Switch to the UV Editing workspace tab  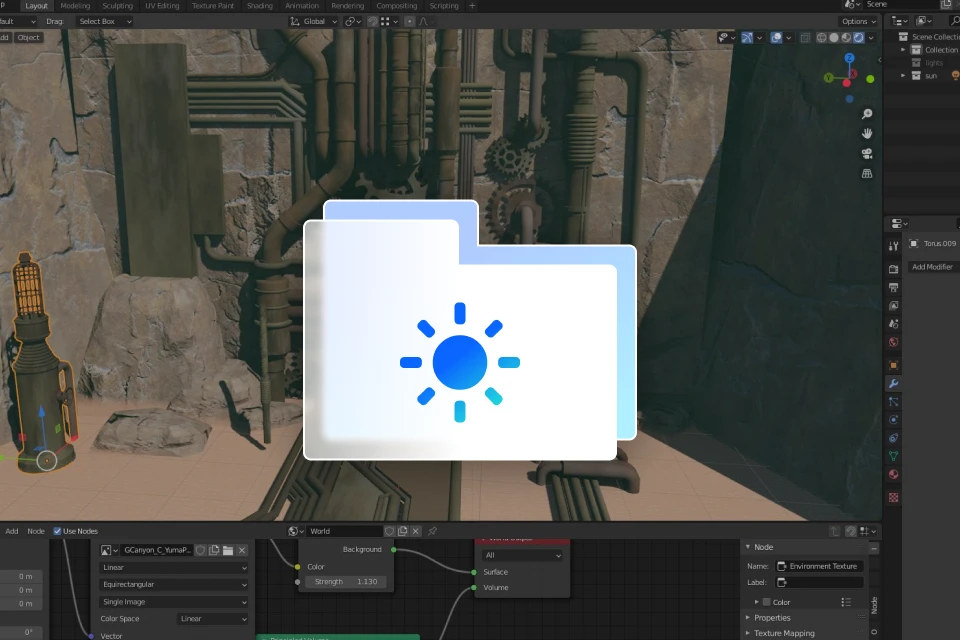[162, 6]
